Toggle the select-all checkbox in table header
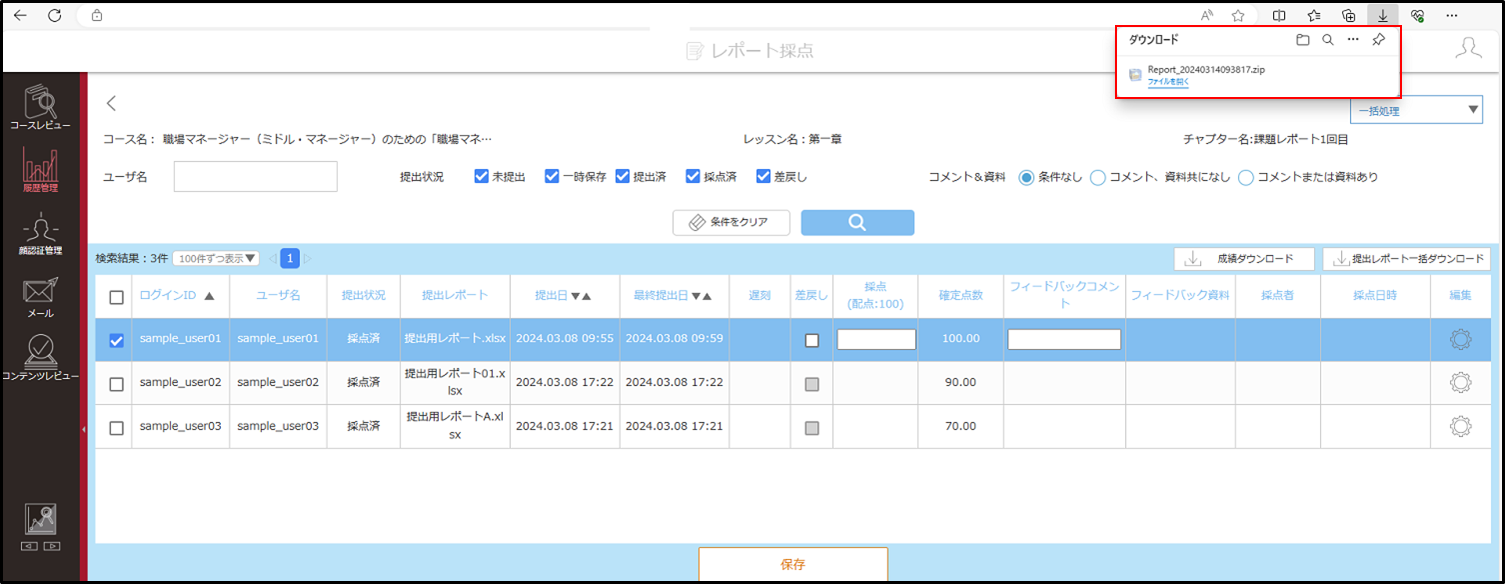Viewport: 1505px width, 584px height. pyautogui.click(x=116, y=297)
